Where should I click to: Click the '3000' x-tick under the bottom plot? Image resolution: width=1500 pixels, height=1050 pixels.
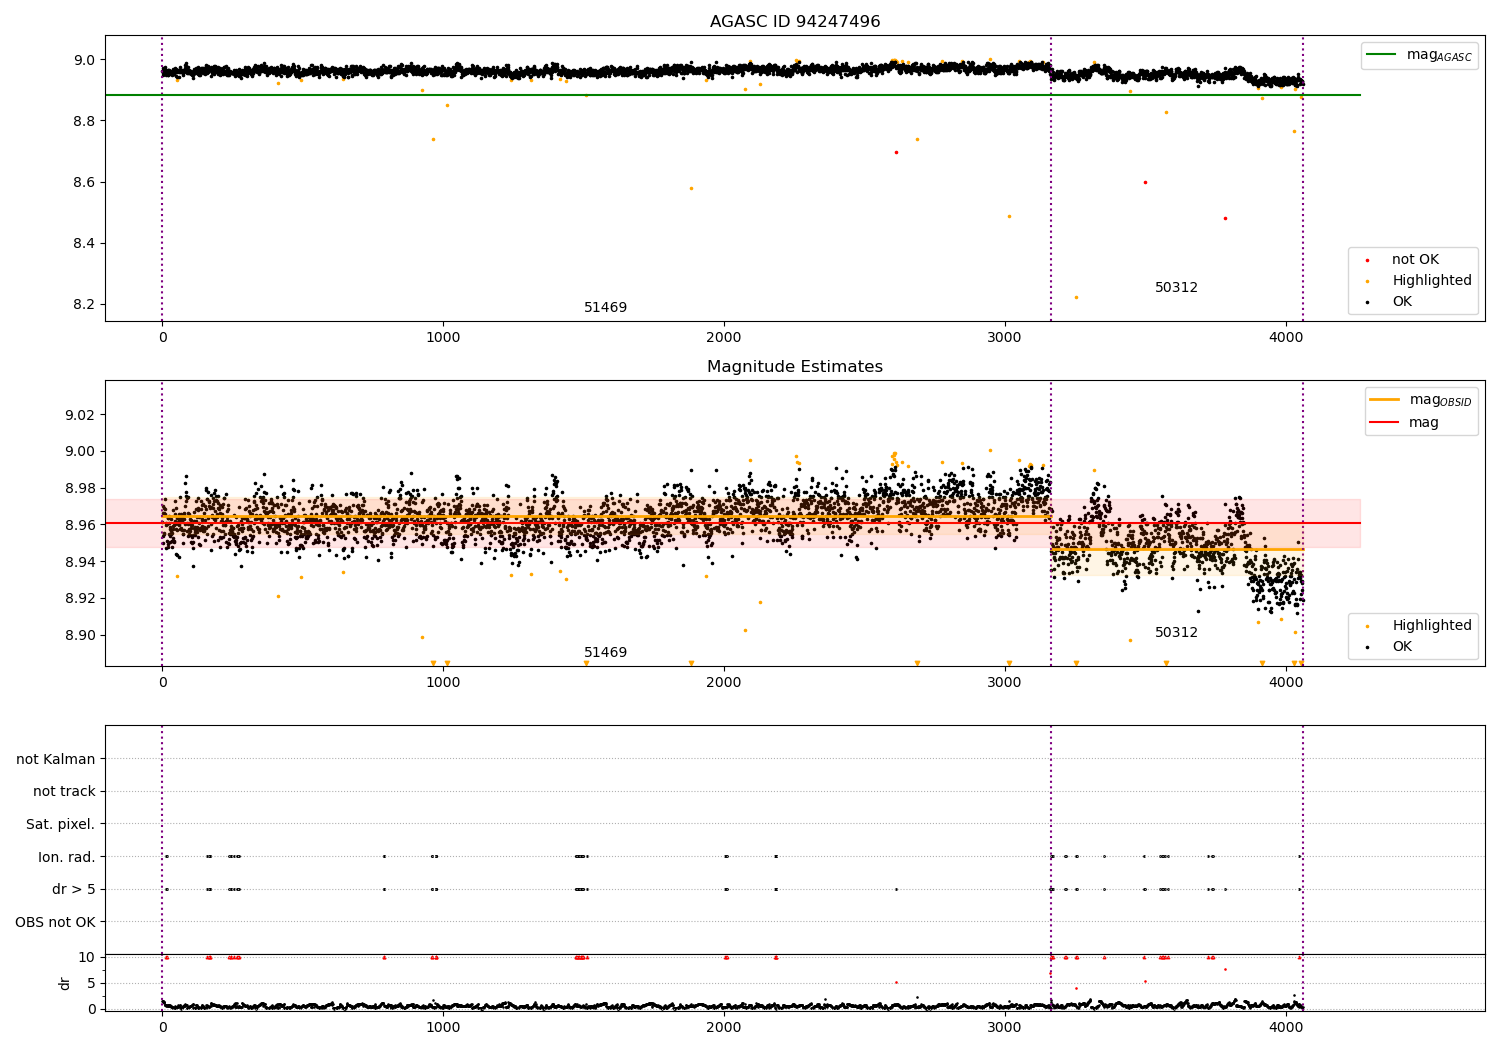tap(1005, 1027)
